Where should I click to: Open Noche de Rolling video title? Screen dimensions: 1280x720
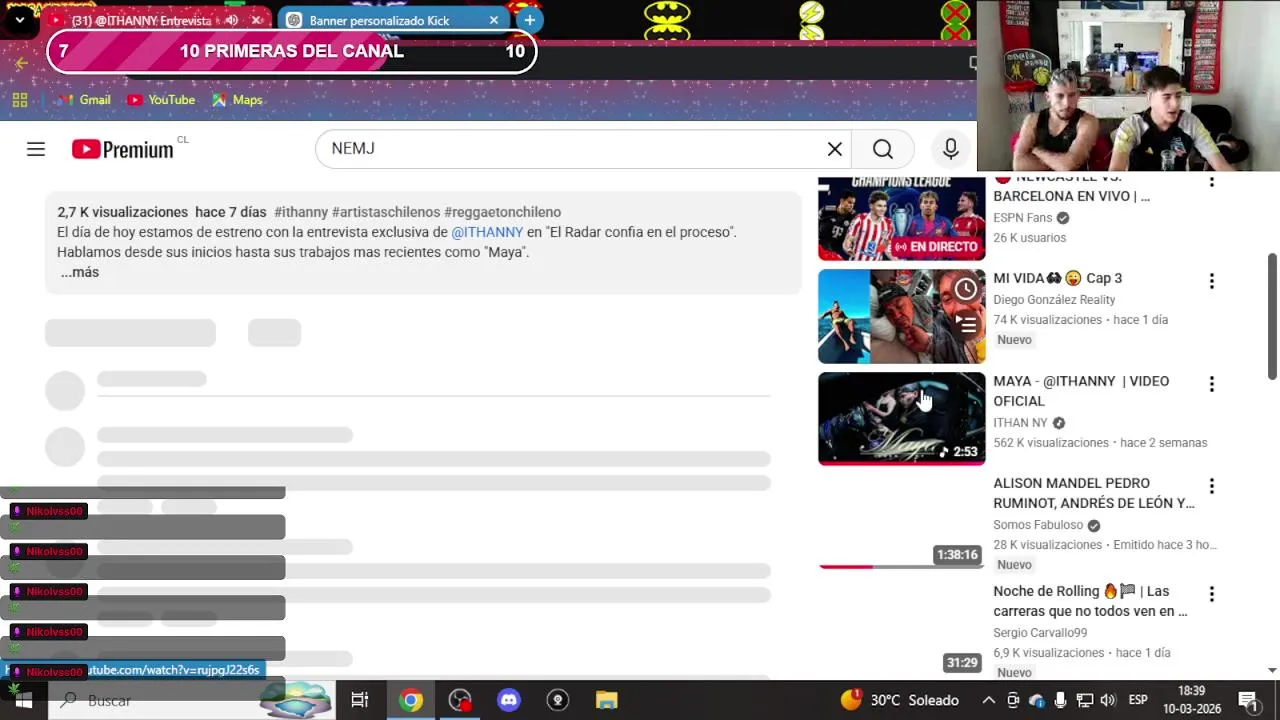pyautogui.click(x=1090, y=601)
